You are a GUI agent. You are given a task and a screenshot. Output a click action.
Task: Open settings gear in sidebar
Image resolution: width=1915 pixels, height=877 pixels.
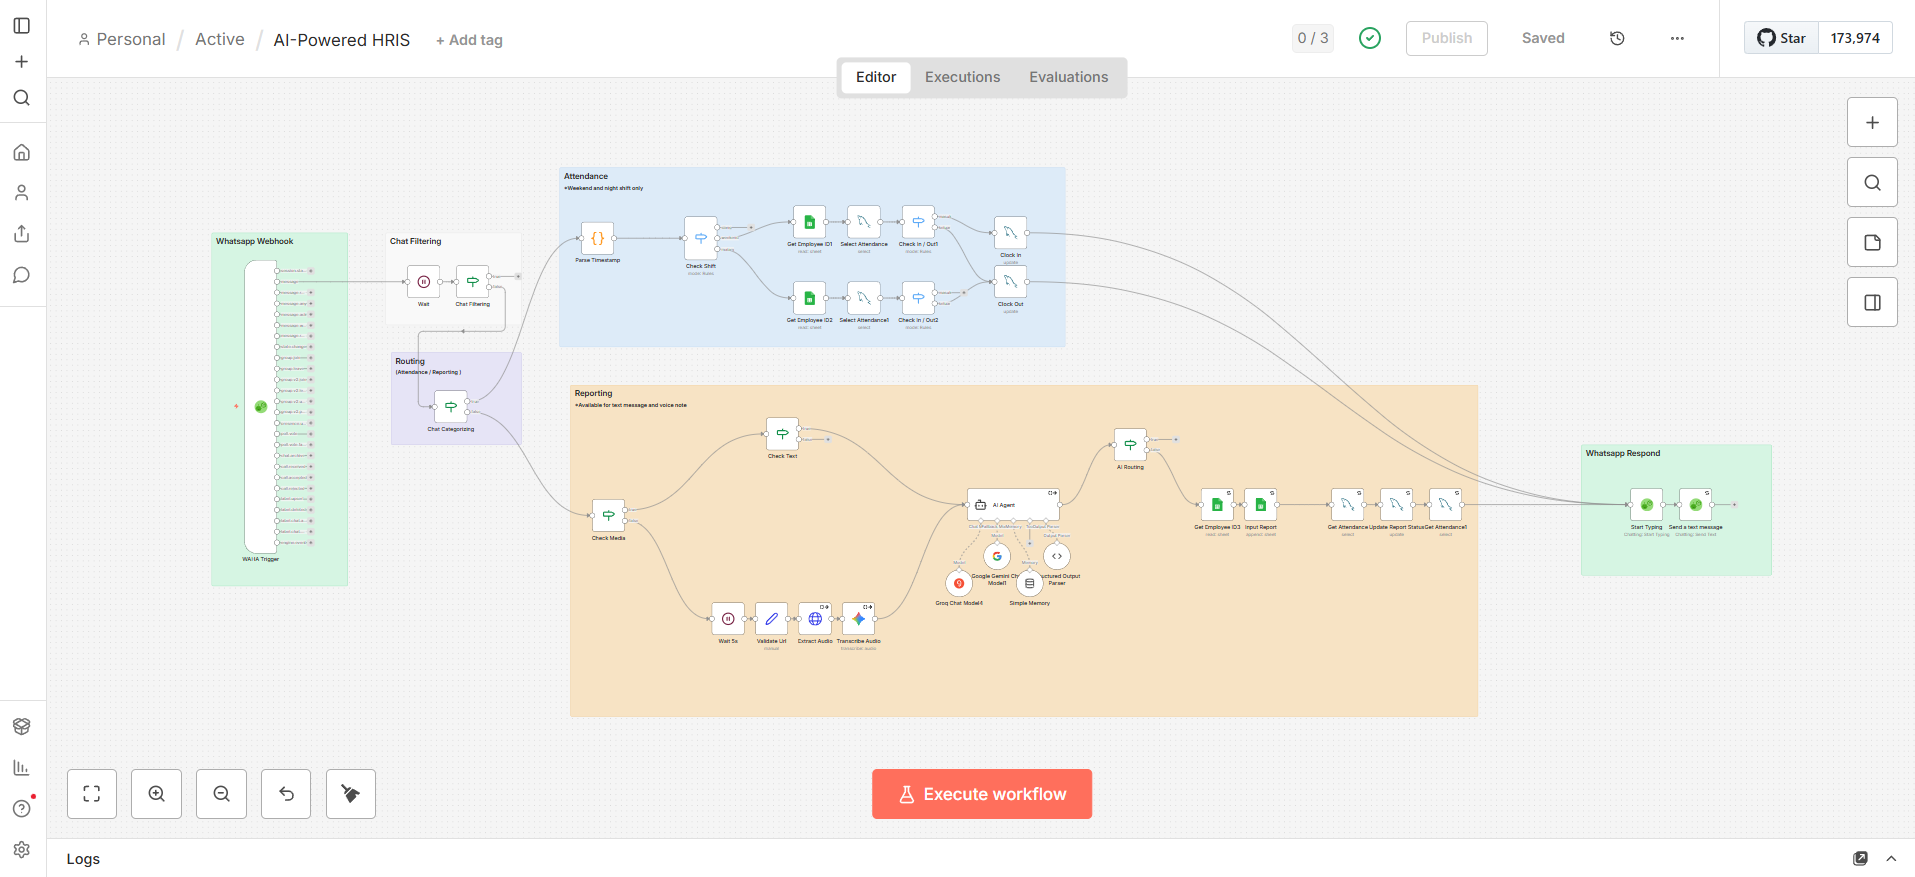click(22, 849)
